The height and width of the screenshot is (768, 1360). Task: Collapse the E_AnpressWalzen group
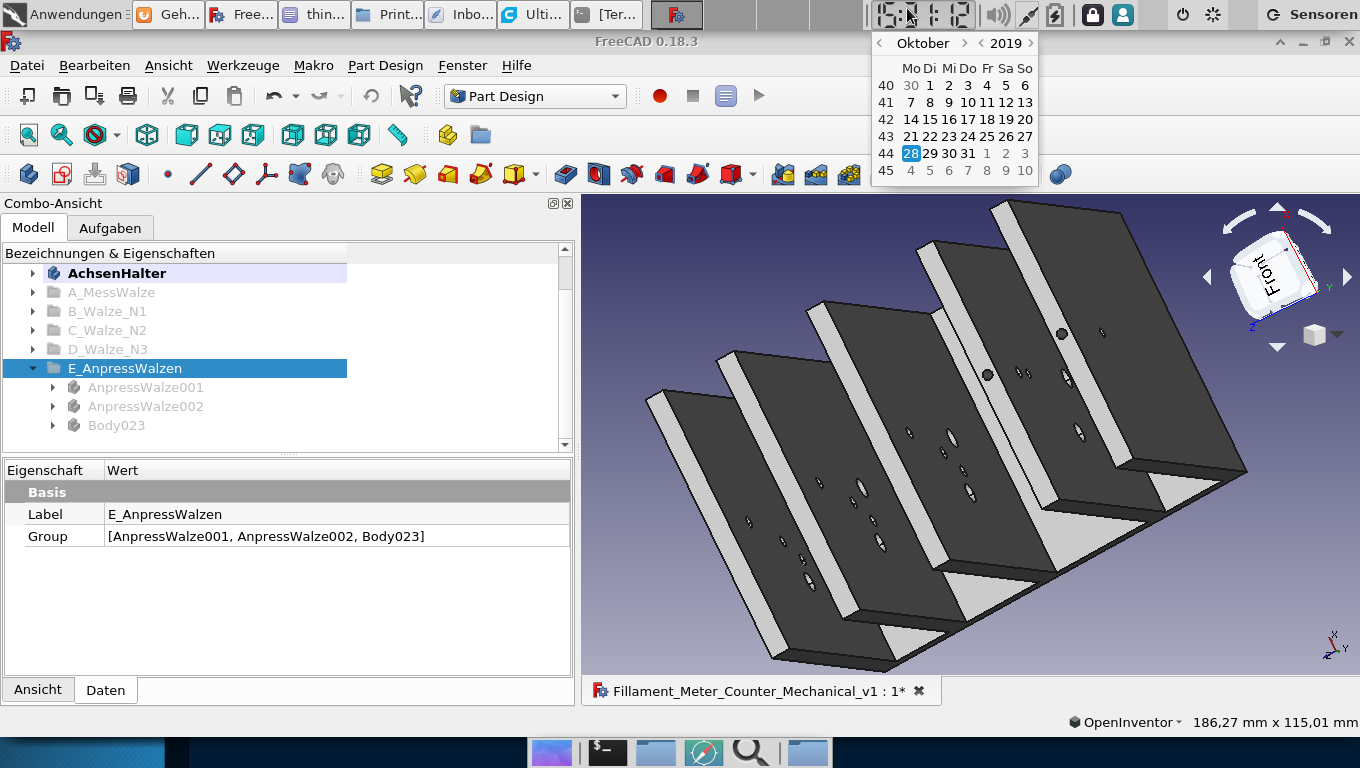33,368
